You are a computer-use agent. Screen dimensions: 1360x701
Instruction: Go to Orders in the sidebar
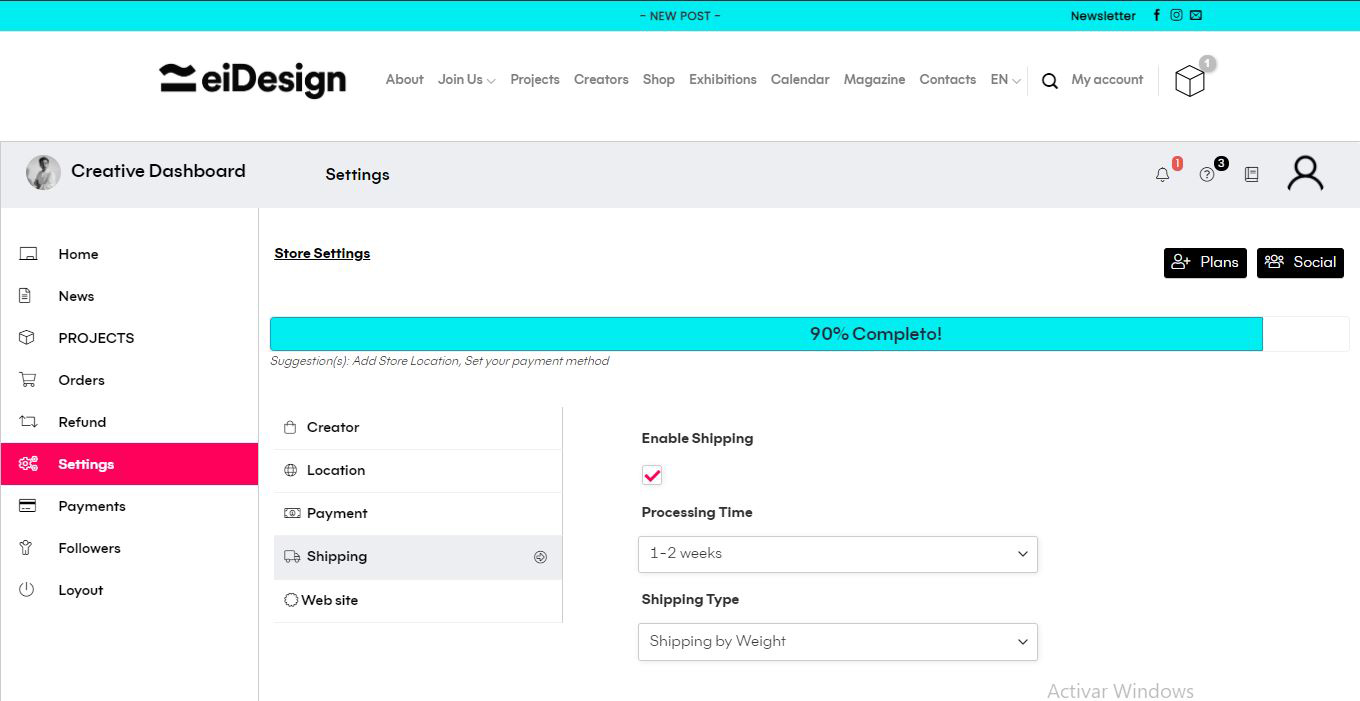click(x=81, y=380)
